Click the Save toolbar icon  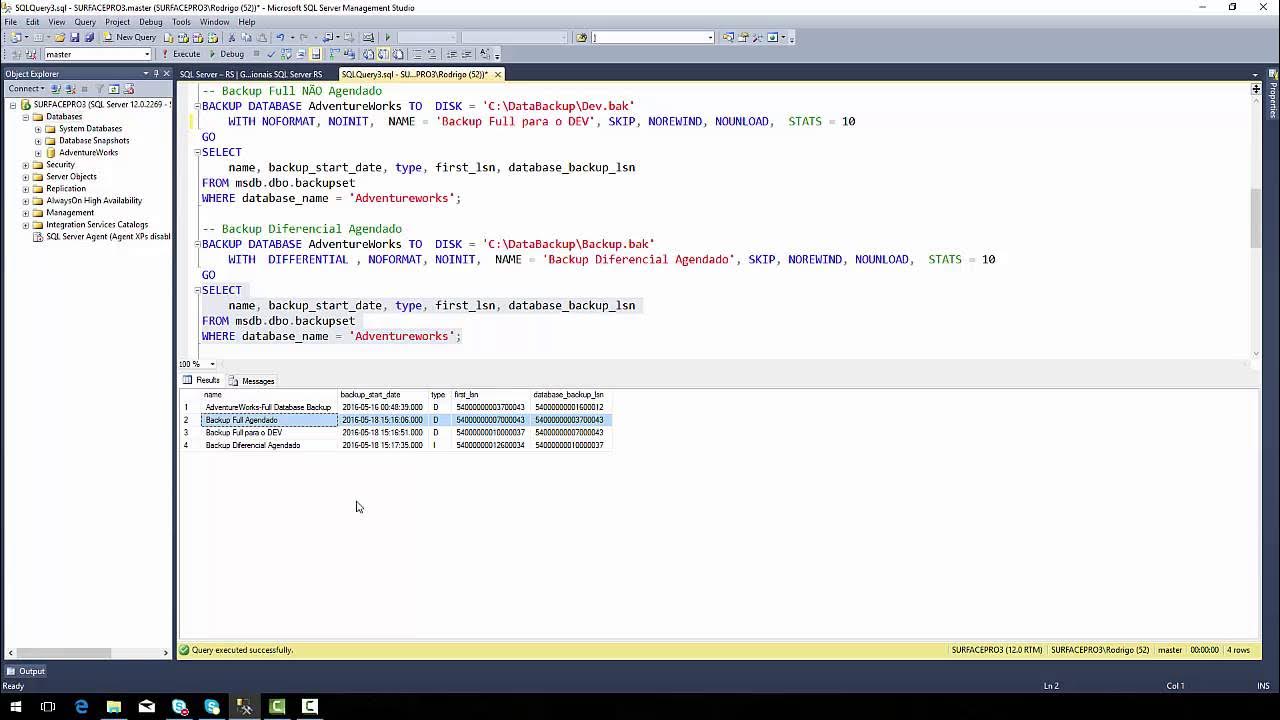(x=75, y=37)
